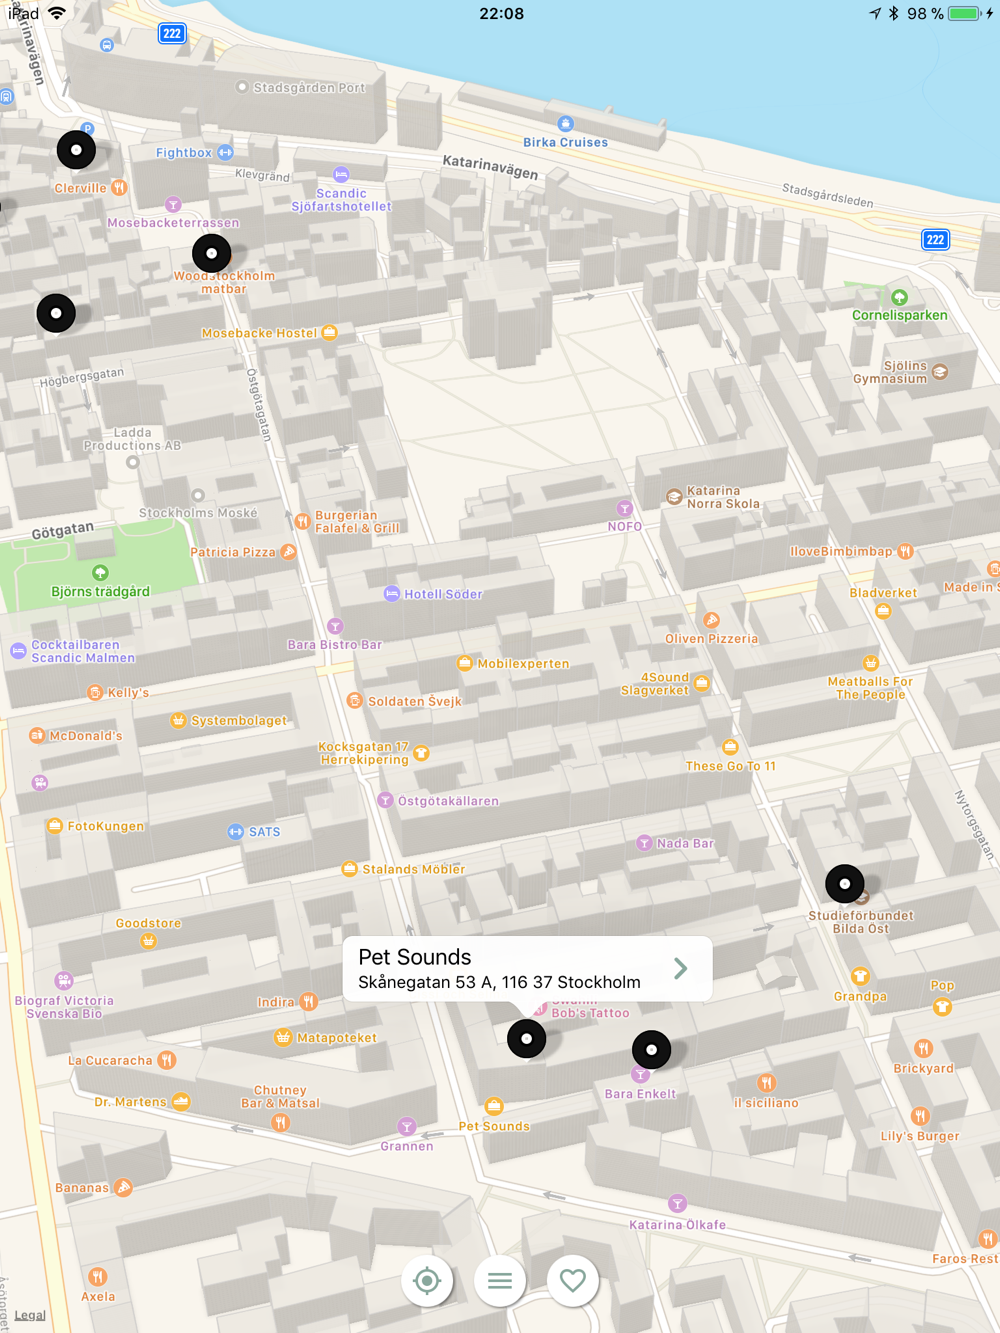The height and width of the screenshot is (1333, 1000).
Task: Tap the Katarina Ölkafe bar icon
Action: point(677,1203)
